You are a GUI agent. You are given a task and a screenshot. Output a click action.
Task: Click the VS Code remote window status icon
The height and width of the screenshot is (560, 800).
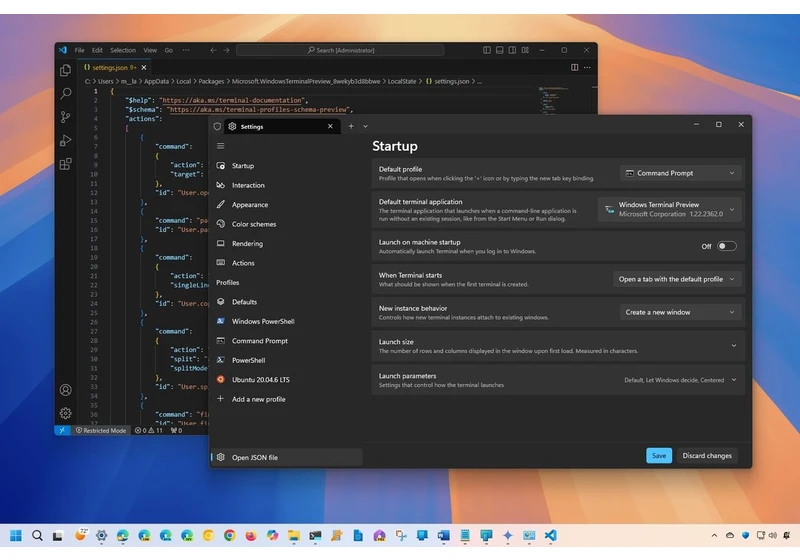coord(62,430)
